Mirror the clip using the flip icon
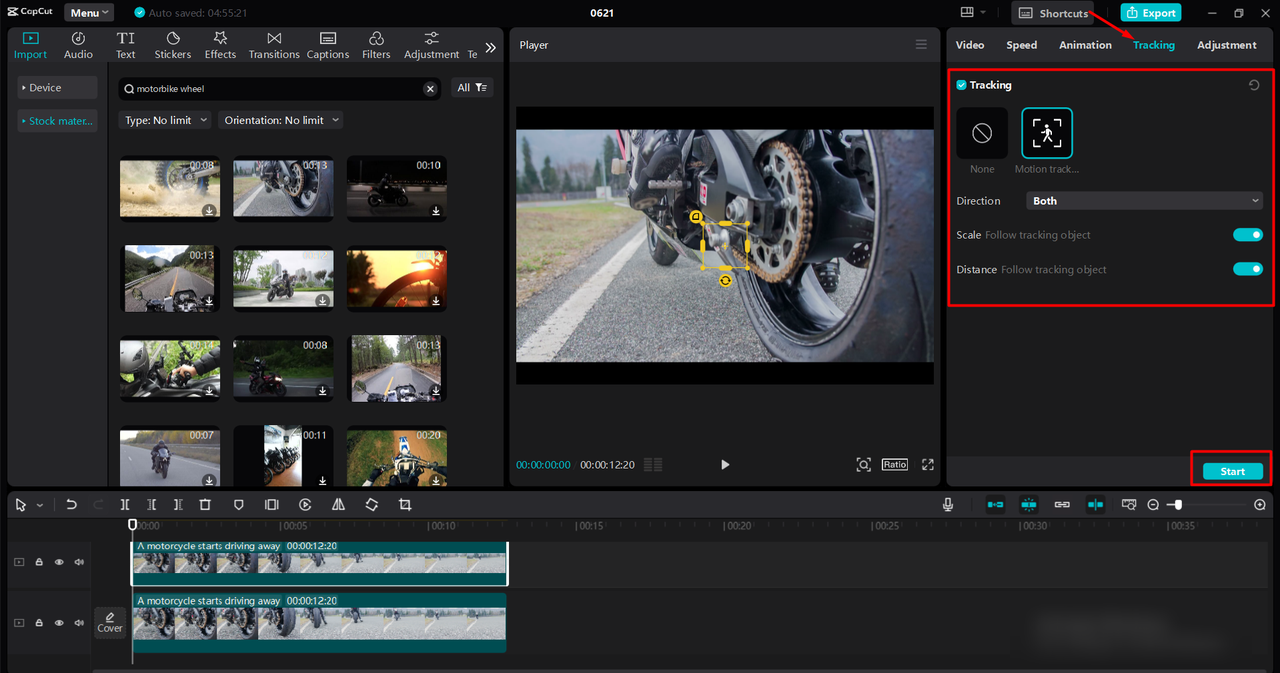The image size is (1280, 673). point(338,505)
